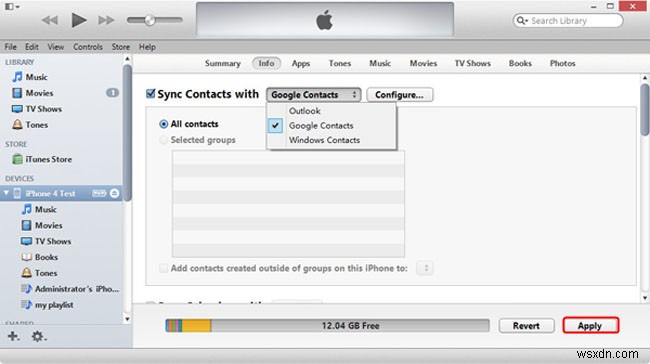The height and width of the screenshot is (364, 650).
Task: Select TV Shows icon under Library
Action: [17, 109]
